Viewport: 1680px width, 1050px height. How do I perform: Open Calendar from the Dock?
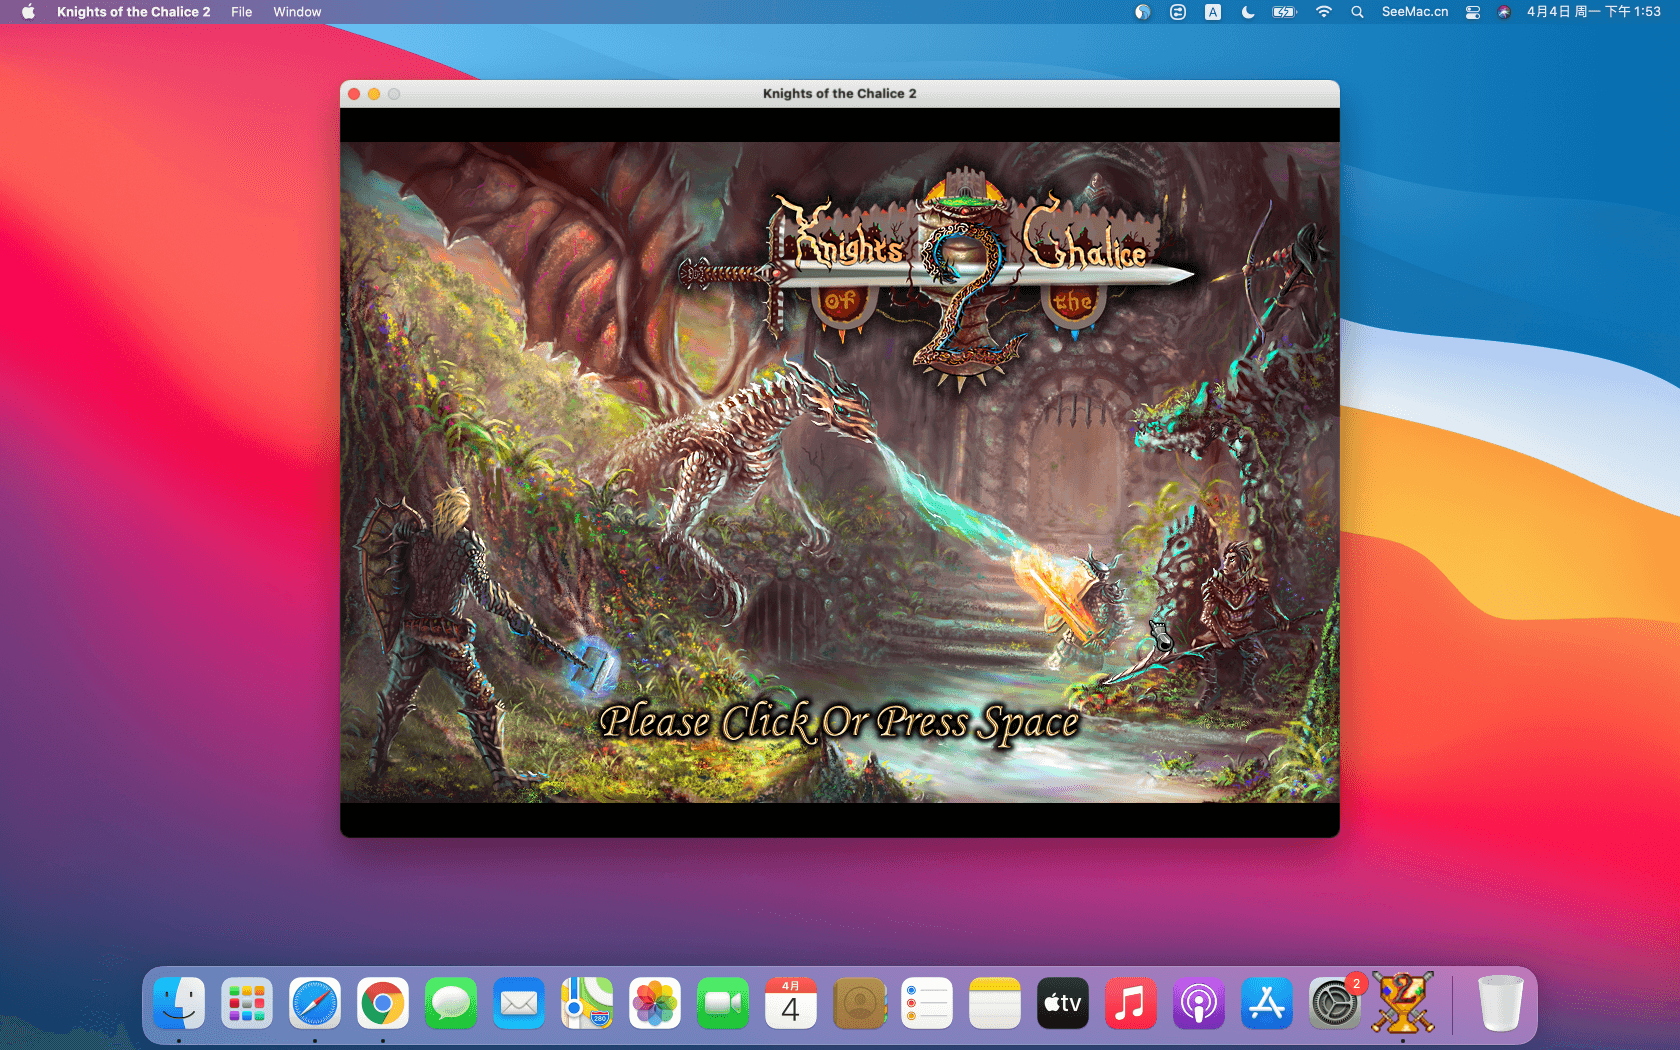pos(791,1003)
